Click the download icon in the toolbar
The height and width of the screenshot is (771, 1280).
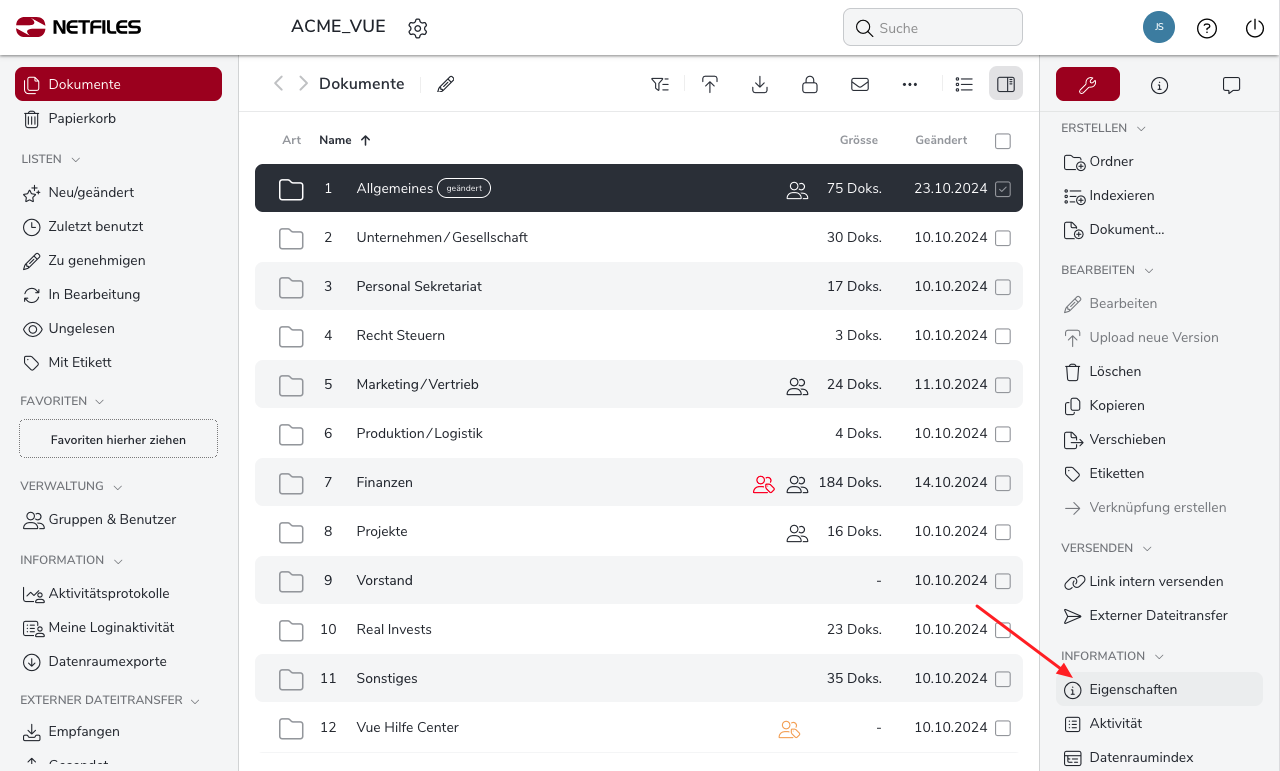pyautogui.click(x=759, y=84)
